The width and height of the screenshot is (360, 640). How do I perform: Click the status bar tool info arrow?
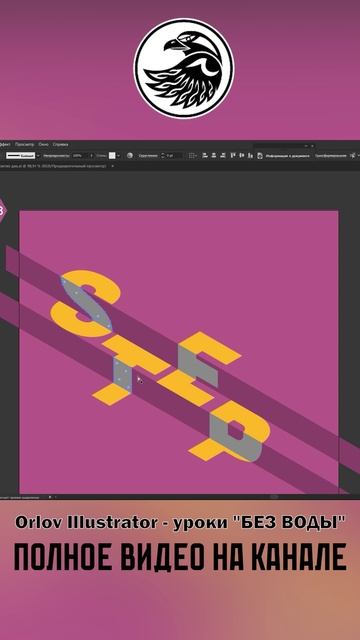tap(50, 497)
